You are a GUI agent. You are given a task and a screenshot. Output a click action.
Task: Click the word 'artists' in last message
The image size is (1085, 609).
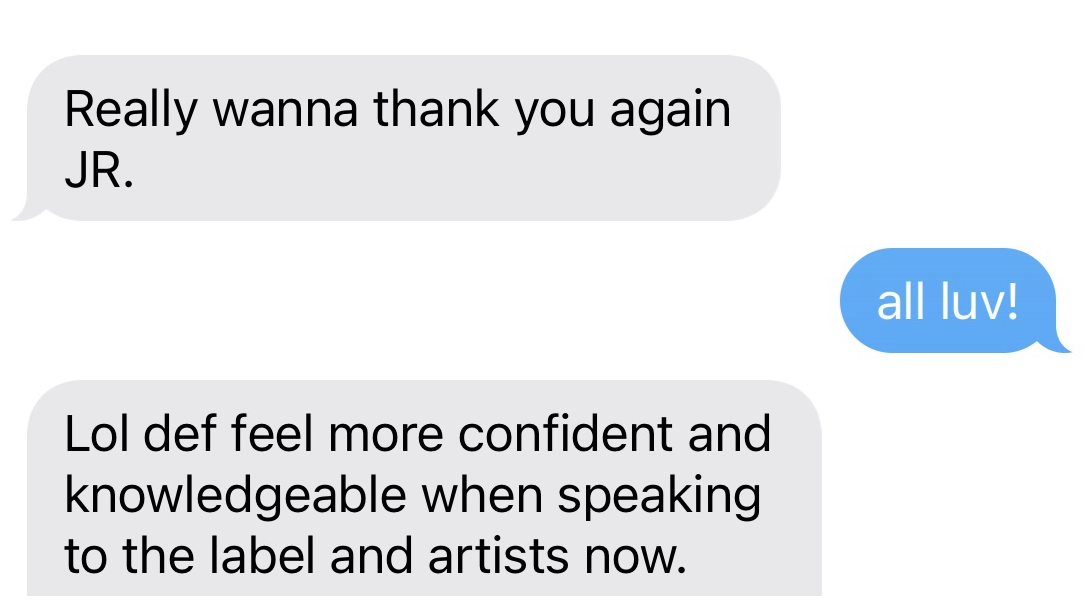[499, 556]
